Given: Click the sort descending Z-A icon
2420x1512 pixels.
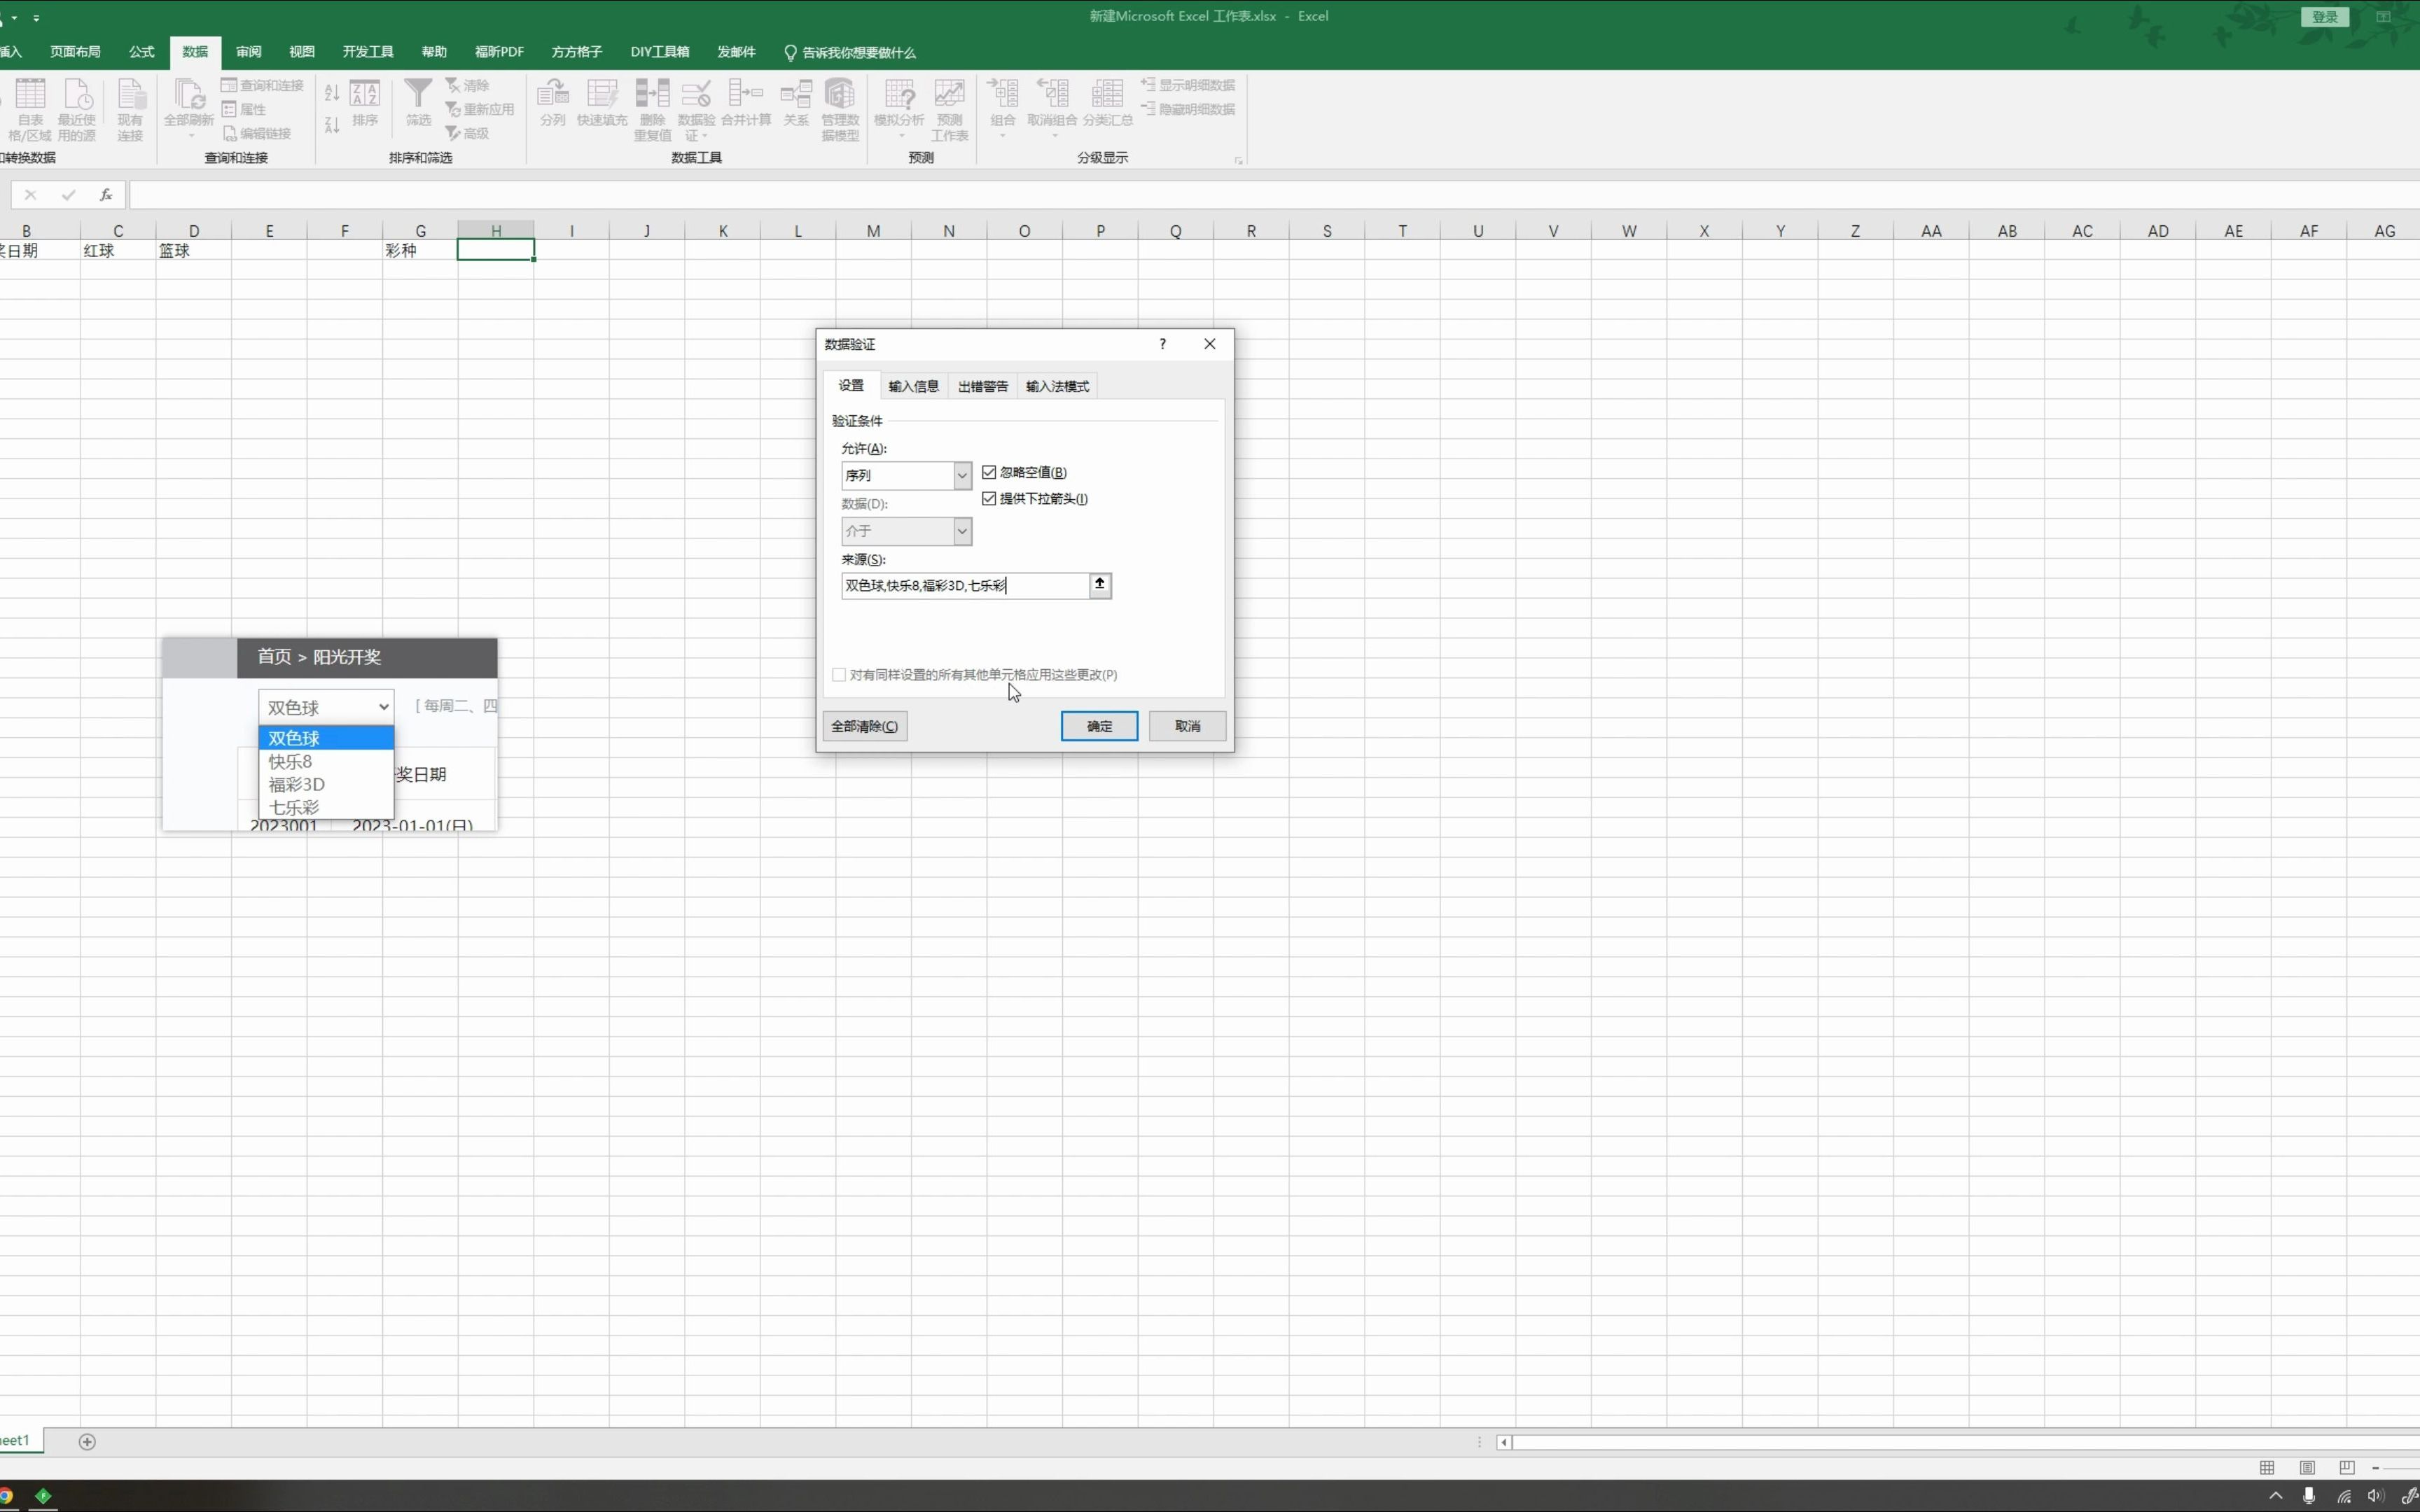Looking at the screenshot, I should point(332,125).
